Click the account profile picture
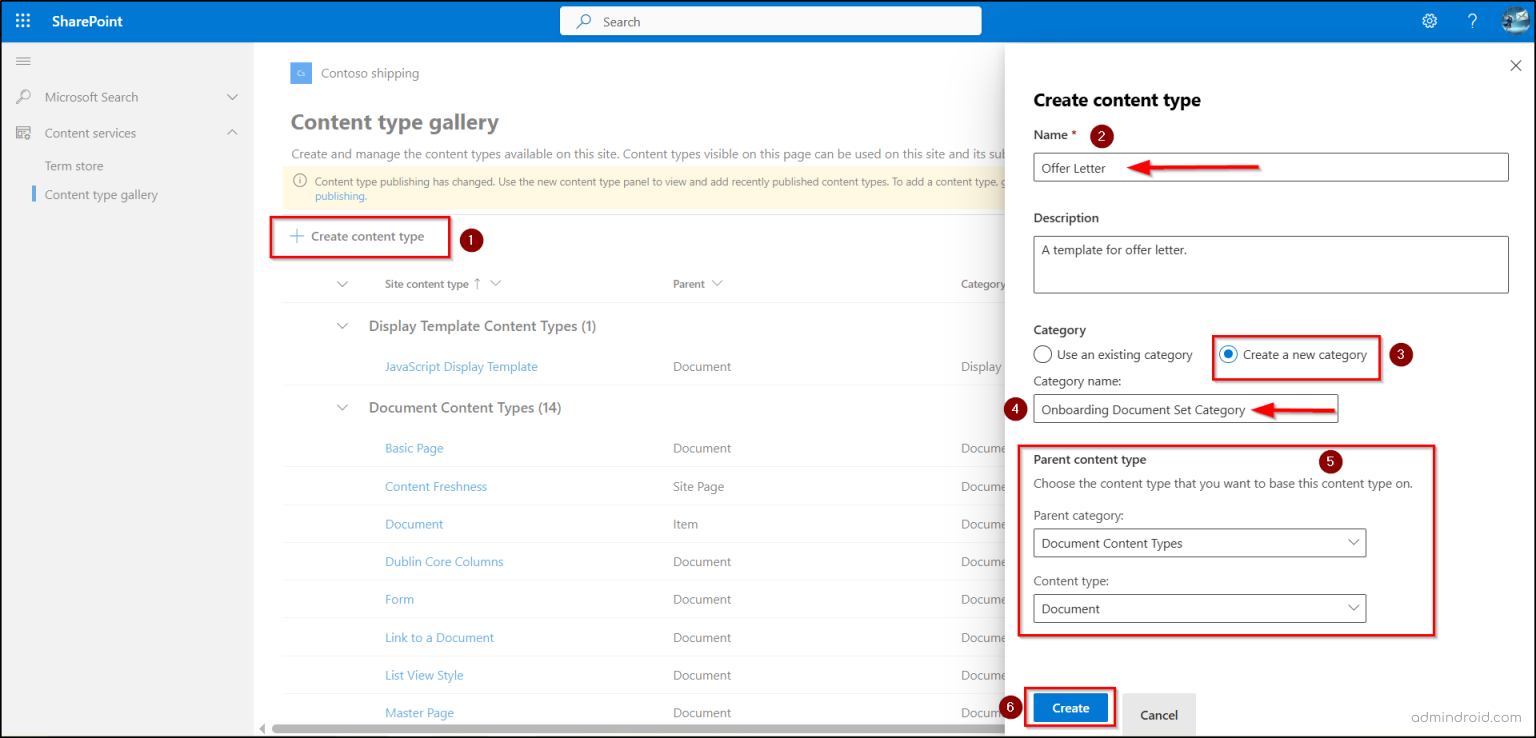Screen dimensions: 1536x738 click(1514, 20)
